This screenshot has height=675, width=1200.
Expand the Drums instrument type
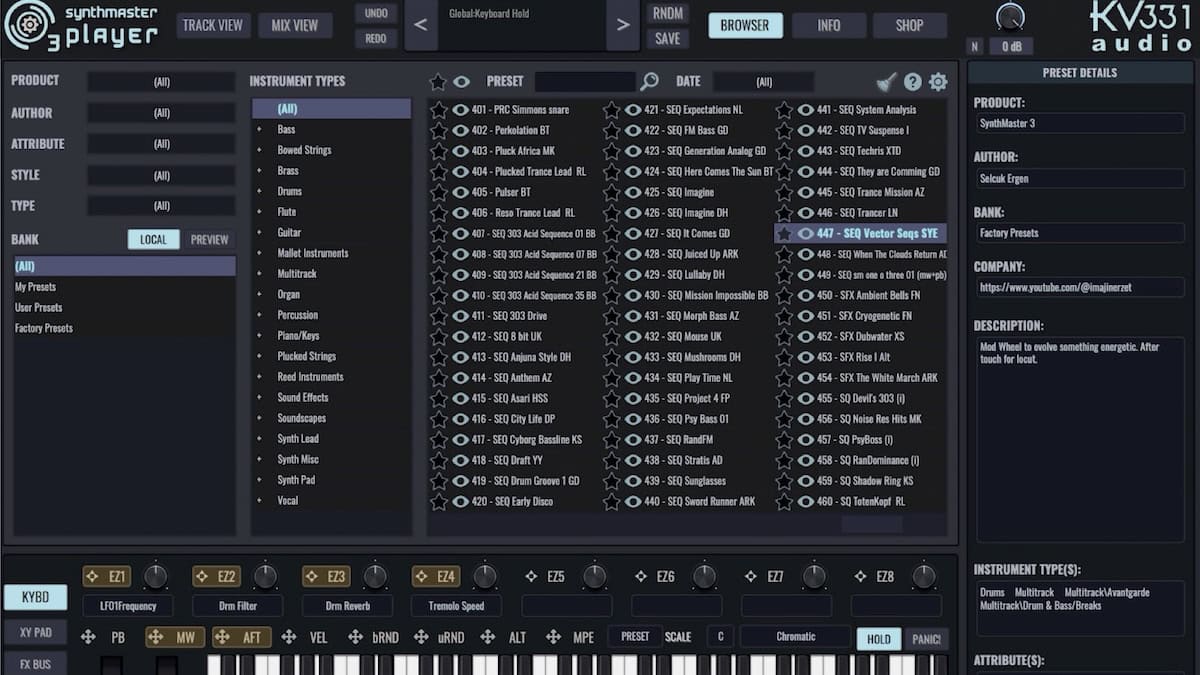pos(260,192)
